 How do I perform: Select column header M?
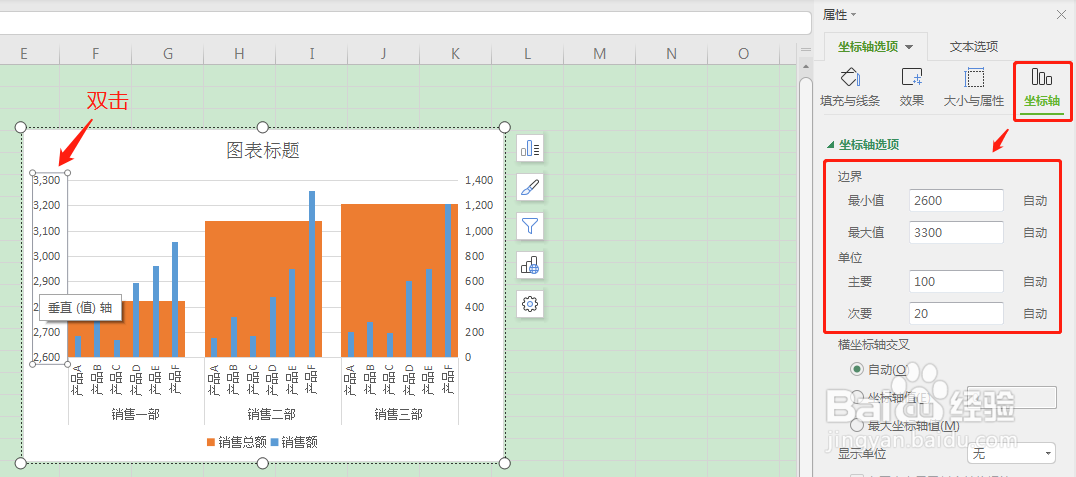600,54
